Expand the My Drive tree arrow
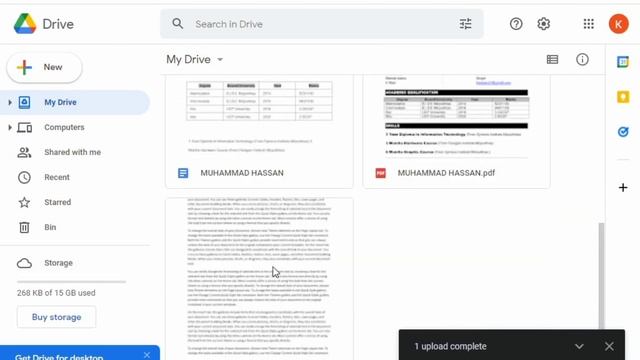 10,102
